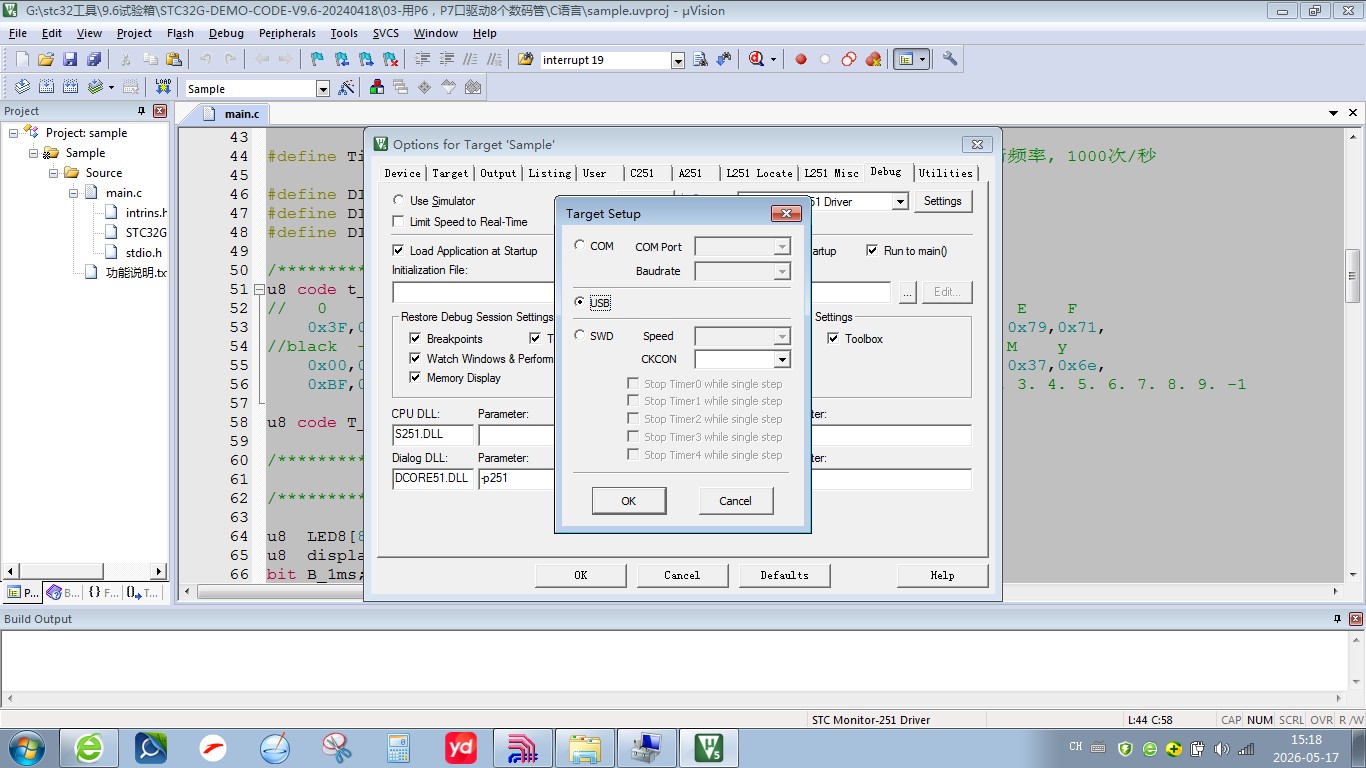
Task: Open Options for Target magic wand icon
Action: pyautogui.click(x=346, y=88)
